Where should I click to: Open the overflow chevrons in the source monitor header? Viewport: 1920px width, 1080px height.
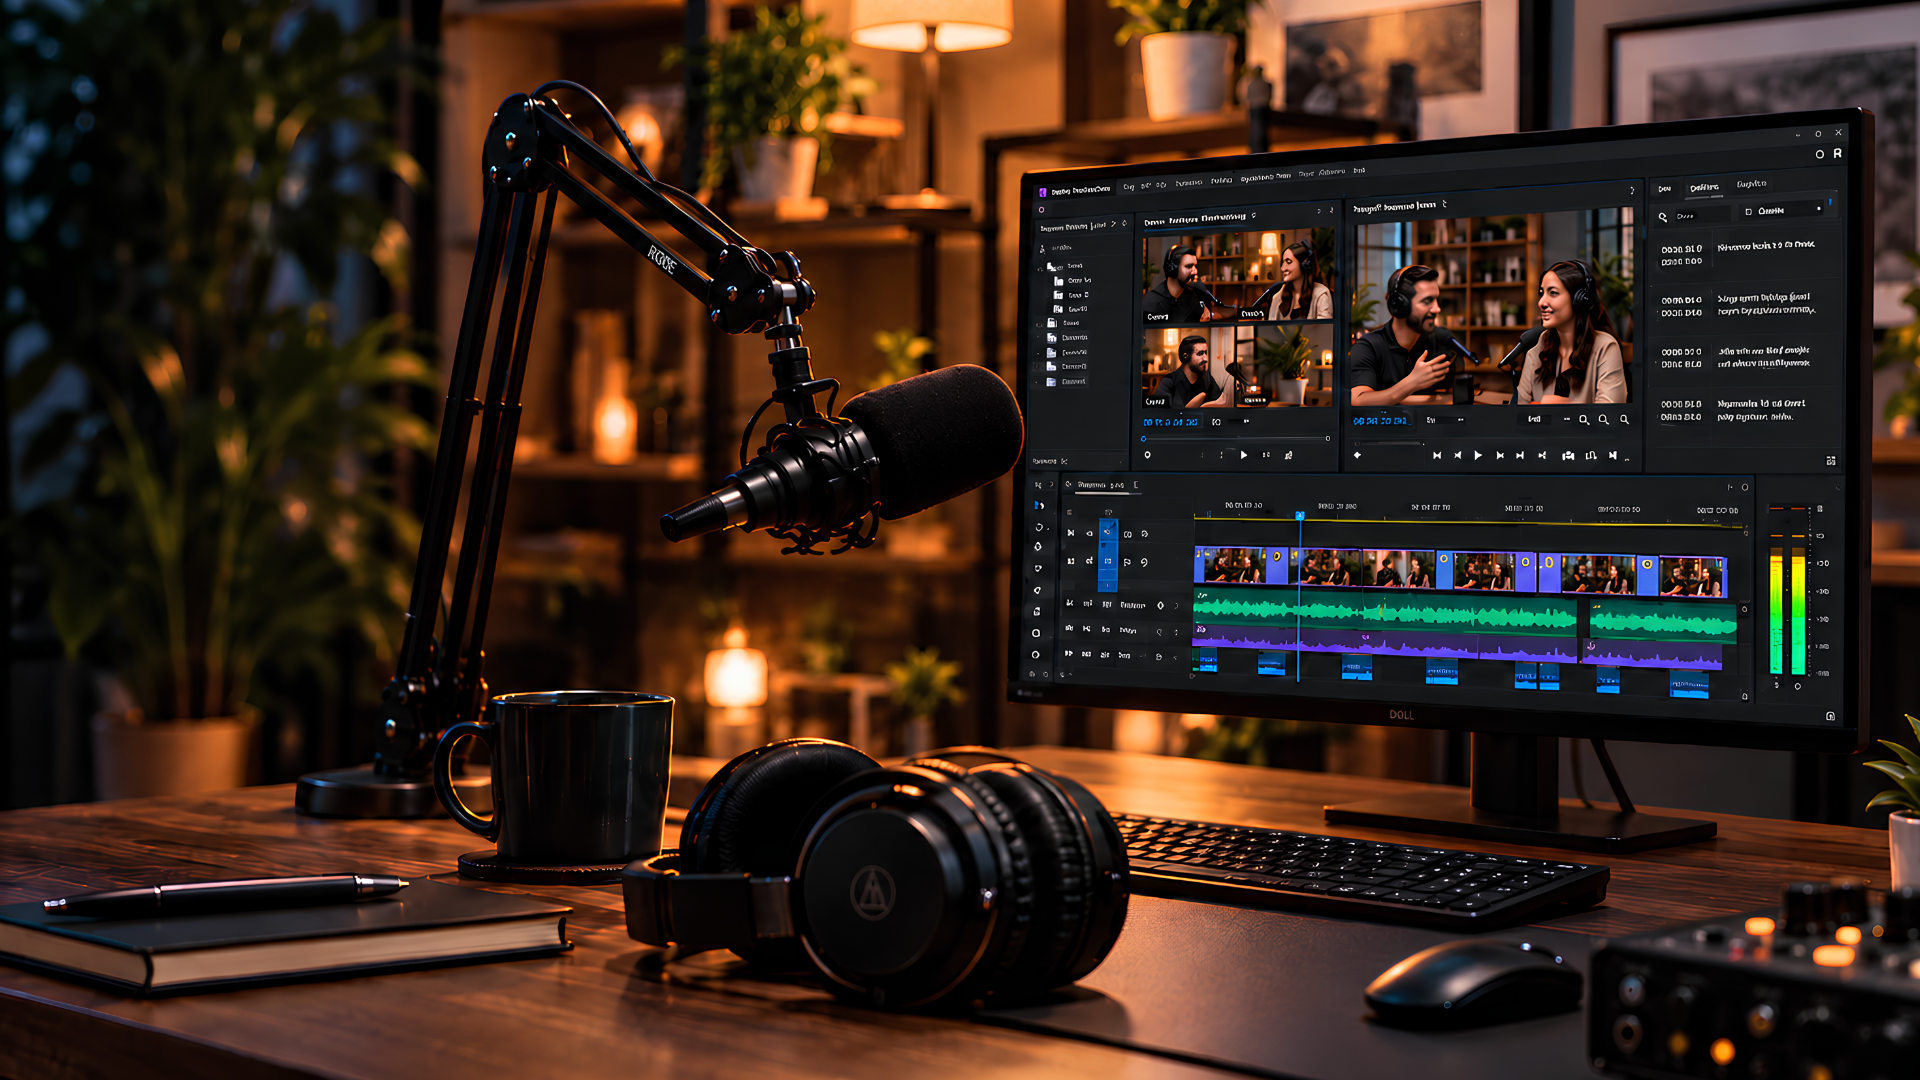[1319, 211]
